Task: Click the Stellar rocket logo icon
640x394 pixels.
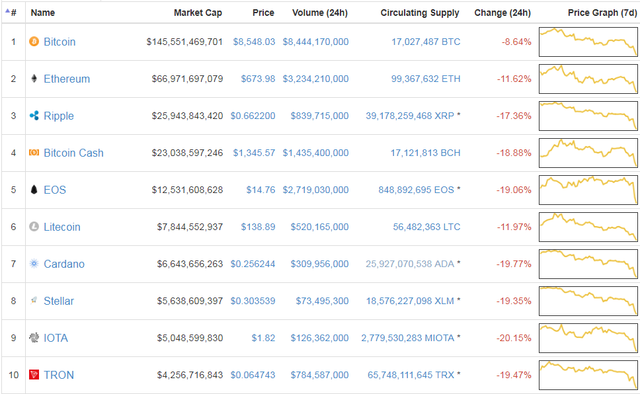Action: (34, 301)
